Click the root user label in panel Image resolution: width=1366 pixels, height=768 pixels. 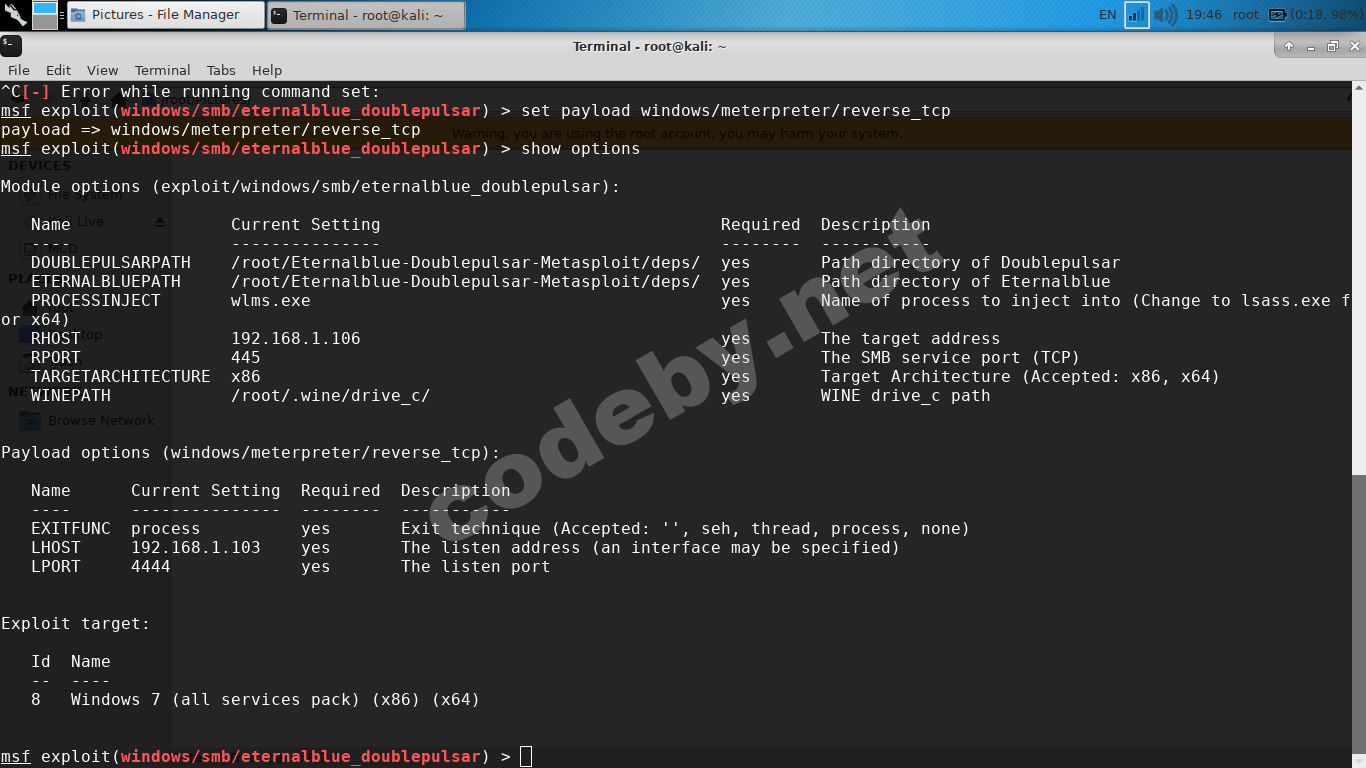1246,15
